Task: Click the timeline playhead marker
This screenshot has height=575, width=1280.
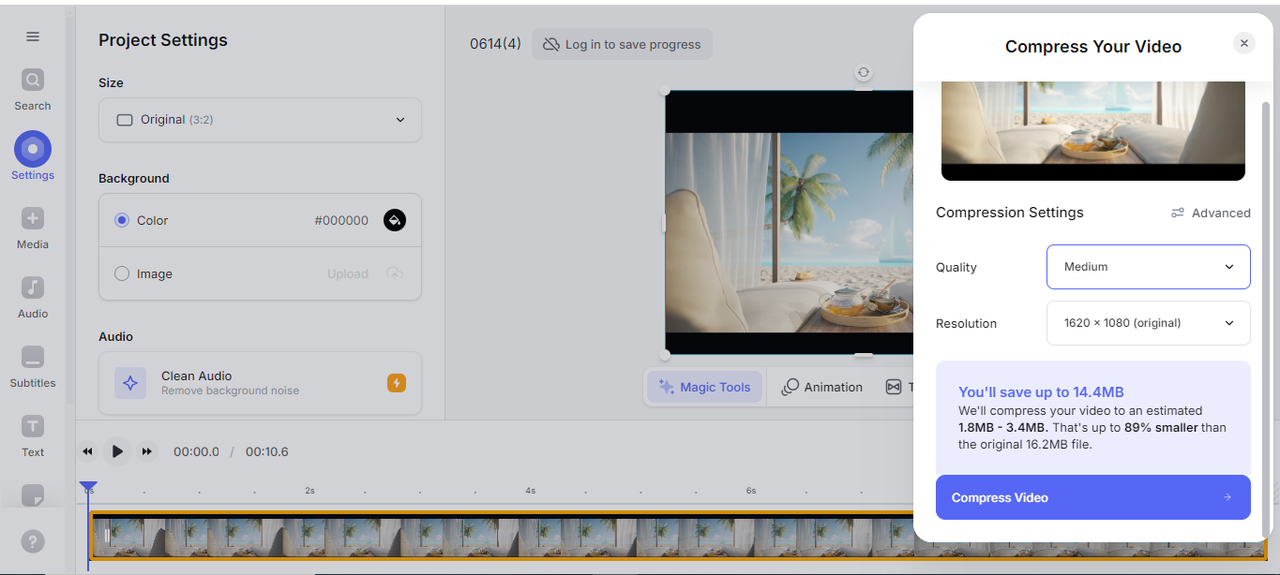Action: pos(88,488)
